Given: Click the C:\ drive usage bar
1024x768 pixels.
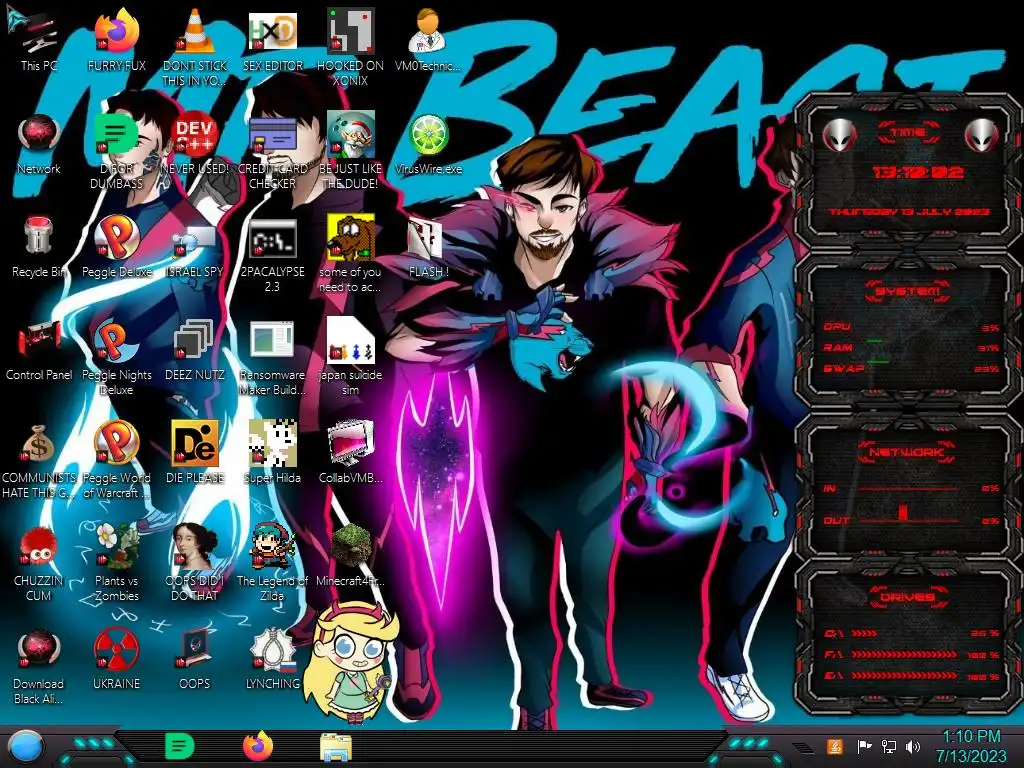Looking at the screenshot, I should 864,633.
